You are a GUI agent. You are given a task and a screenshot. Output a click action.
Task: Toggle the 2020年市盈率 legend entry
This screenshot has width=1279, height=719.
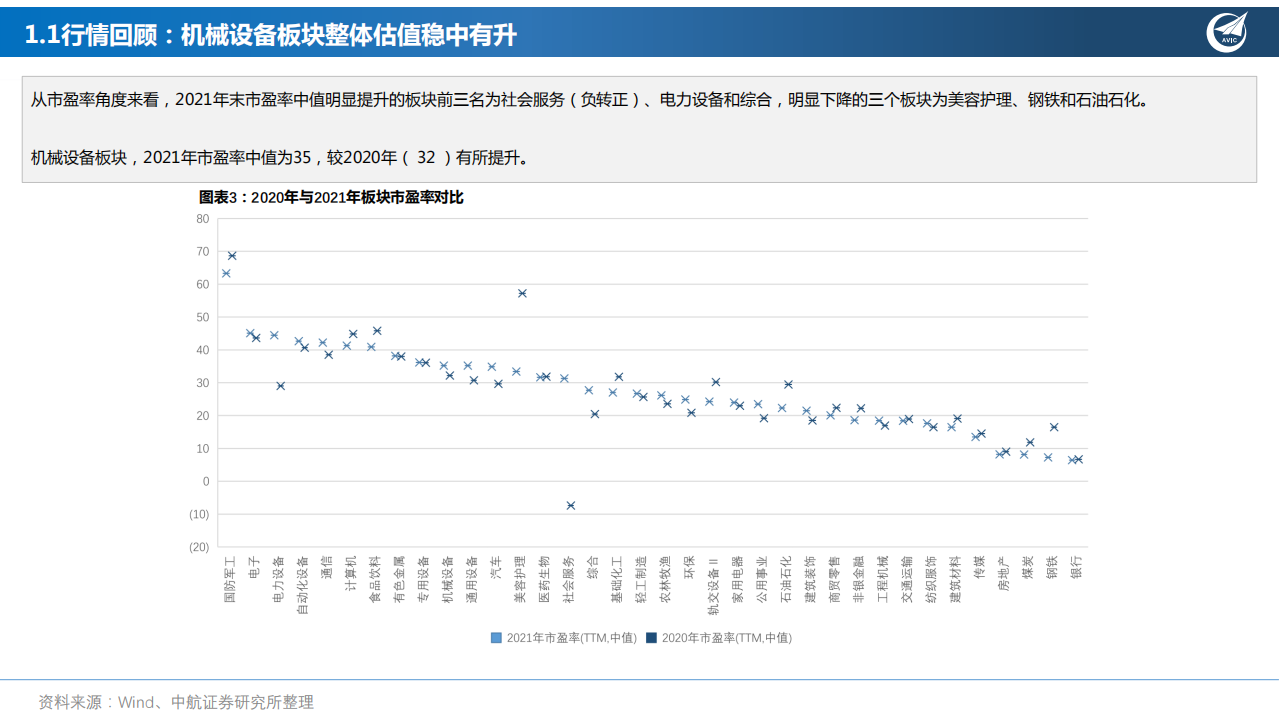click(x=730, y=637)
